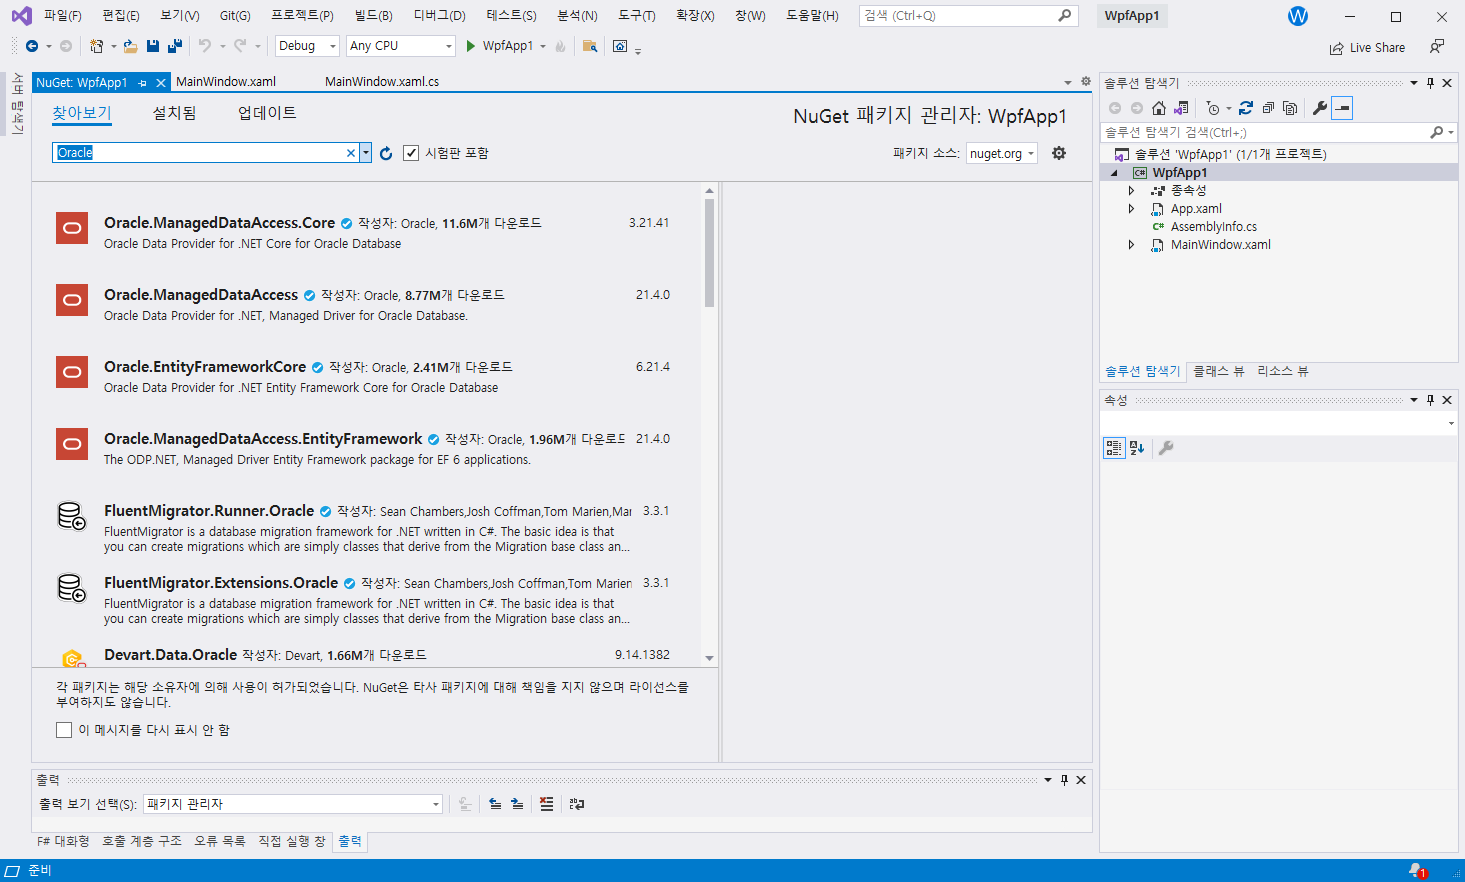
Task: Toggle auto-hide pin on Solution Explorer panel
Action: 1430,83
